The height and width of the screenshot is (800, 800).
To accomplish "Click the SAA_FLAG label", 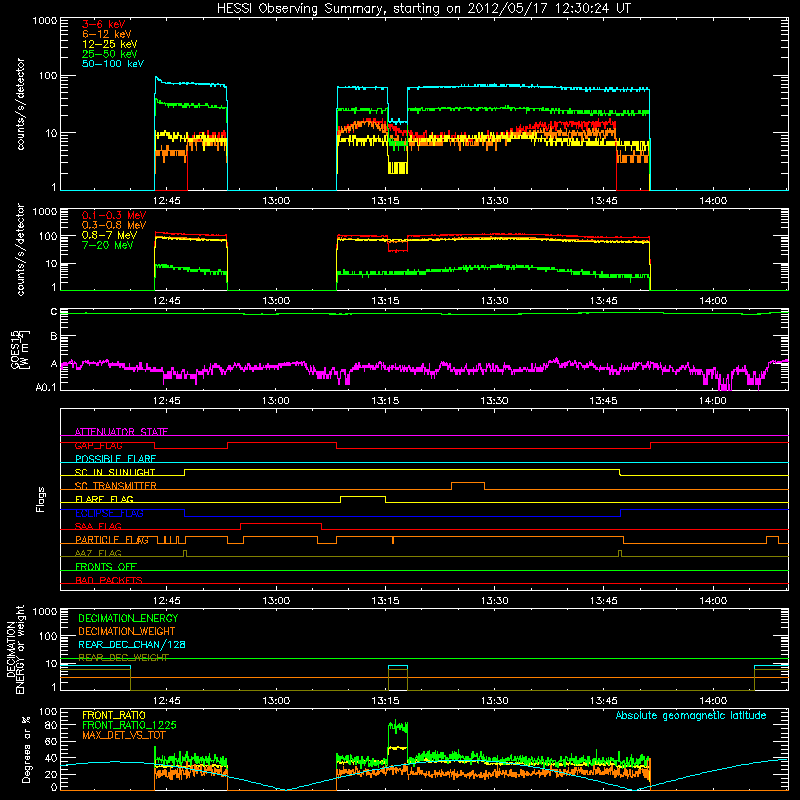I will (98, 526).
